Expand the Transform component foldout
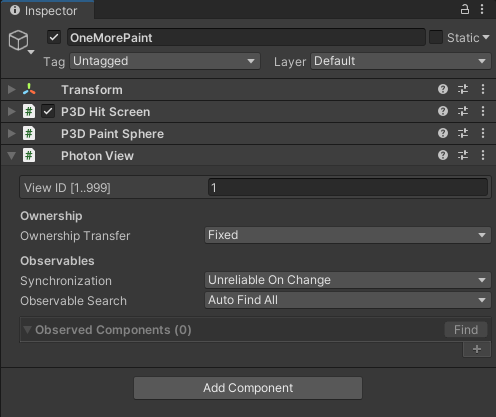 tap(12, 89)
